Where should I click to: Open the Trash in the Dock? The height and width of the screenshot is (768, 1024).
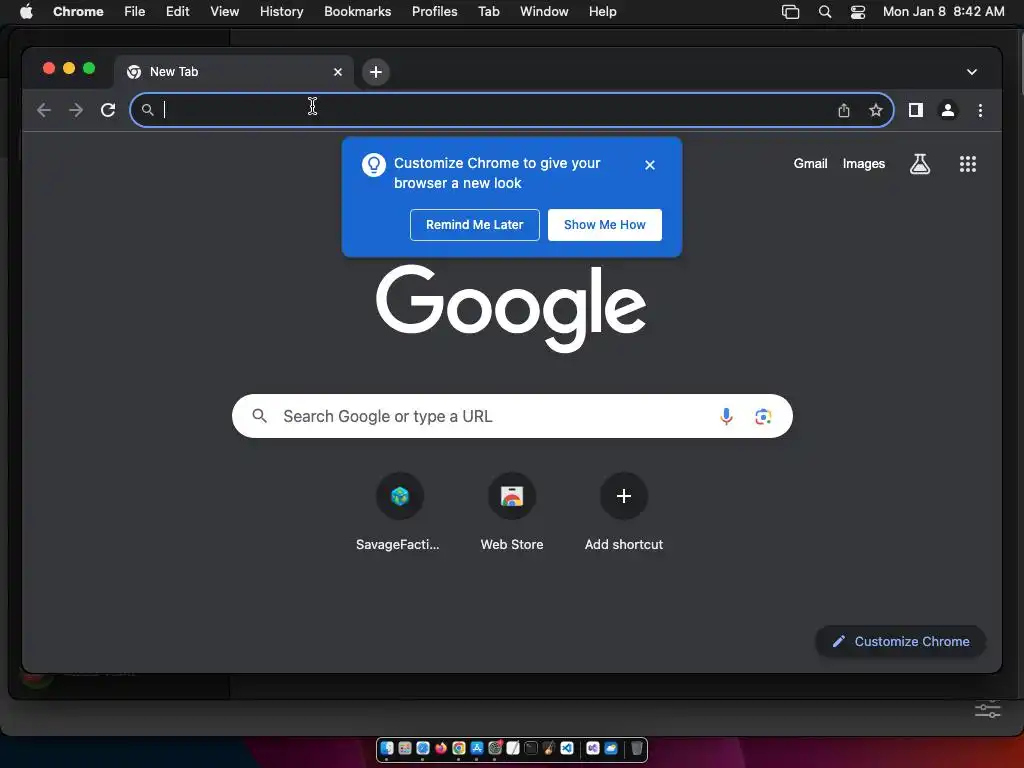(637, 748)
